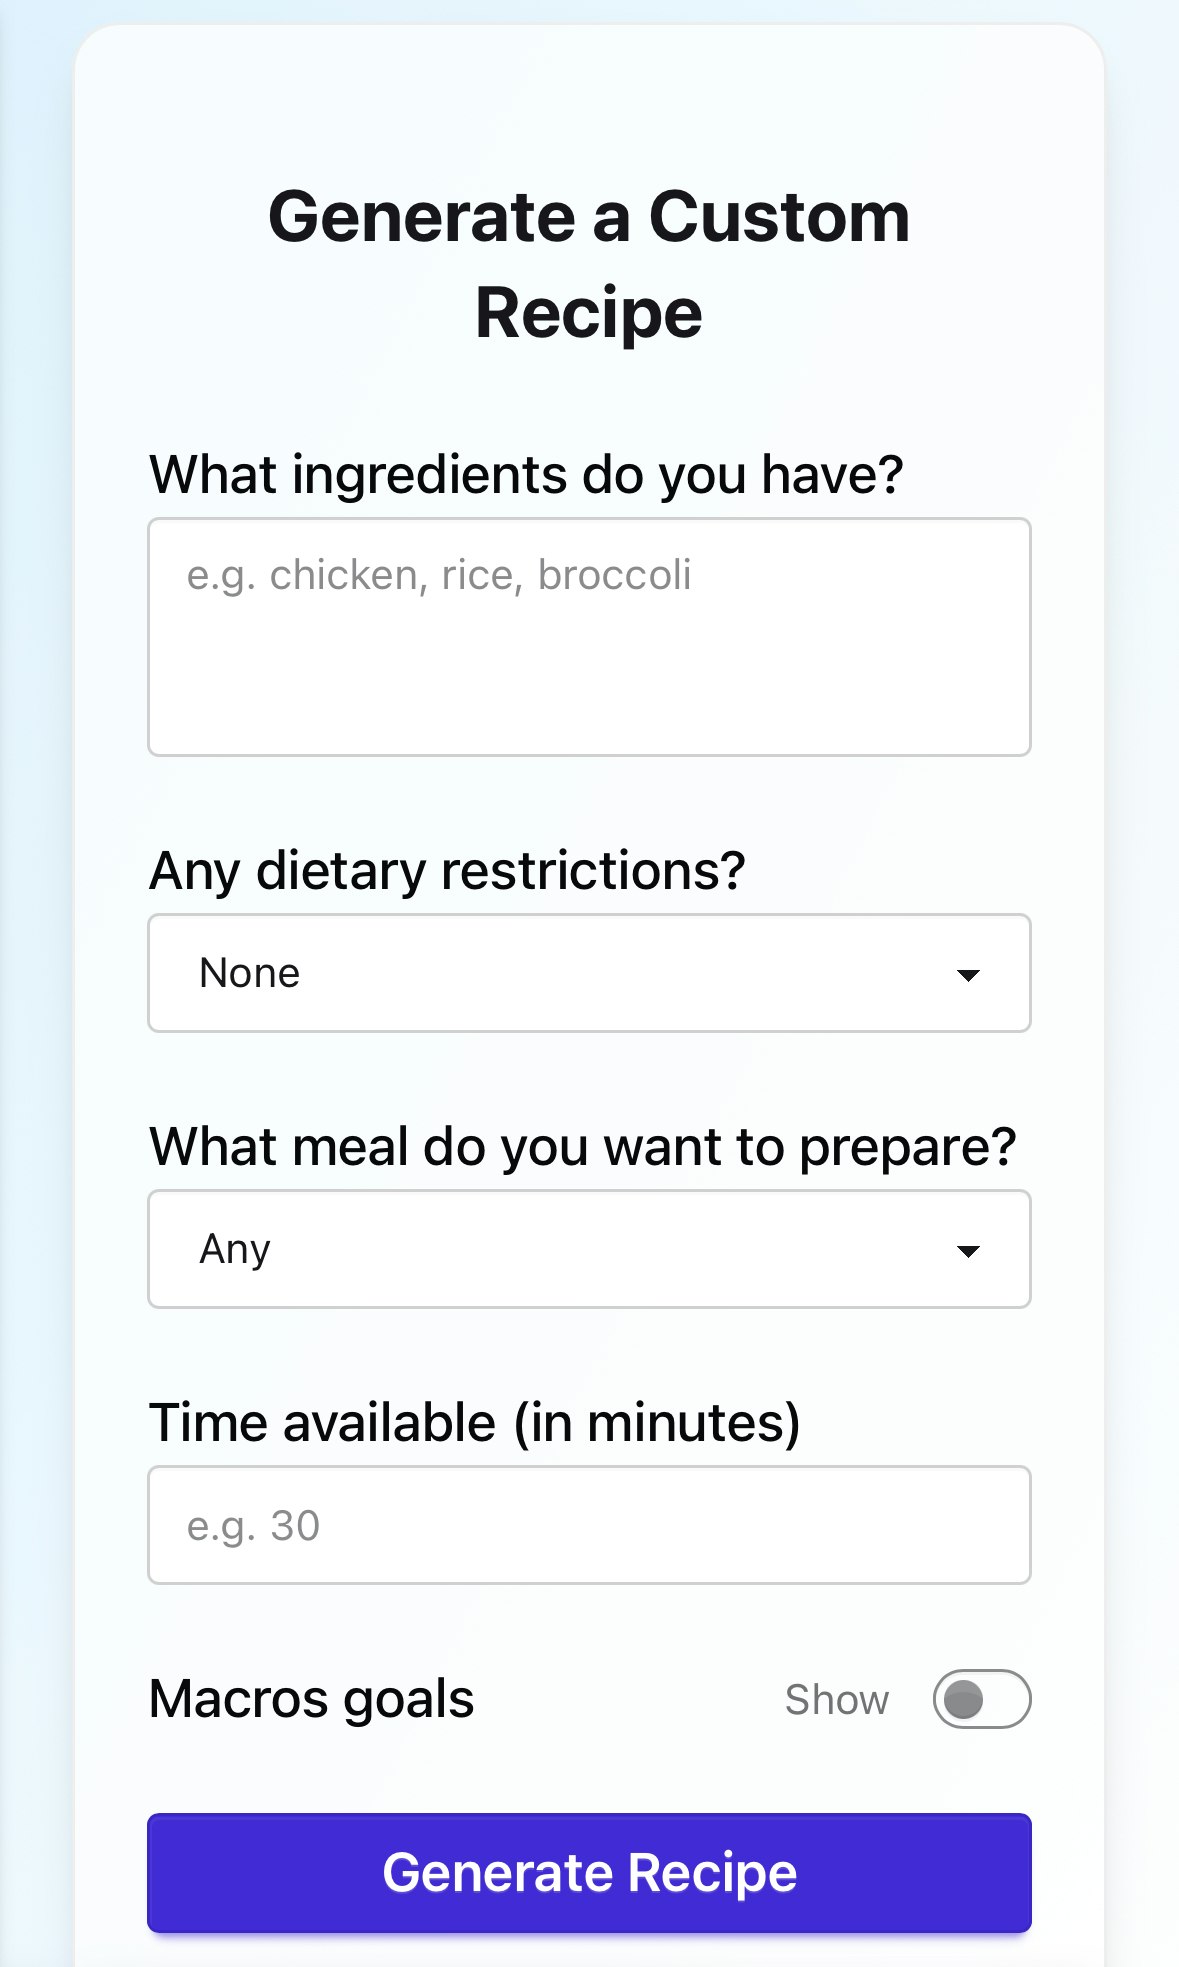Click the "What meal do you want to prepare?" label
This screenshot has width=1179, height=1967.
point(582,1147)
